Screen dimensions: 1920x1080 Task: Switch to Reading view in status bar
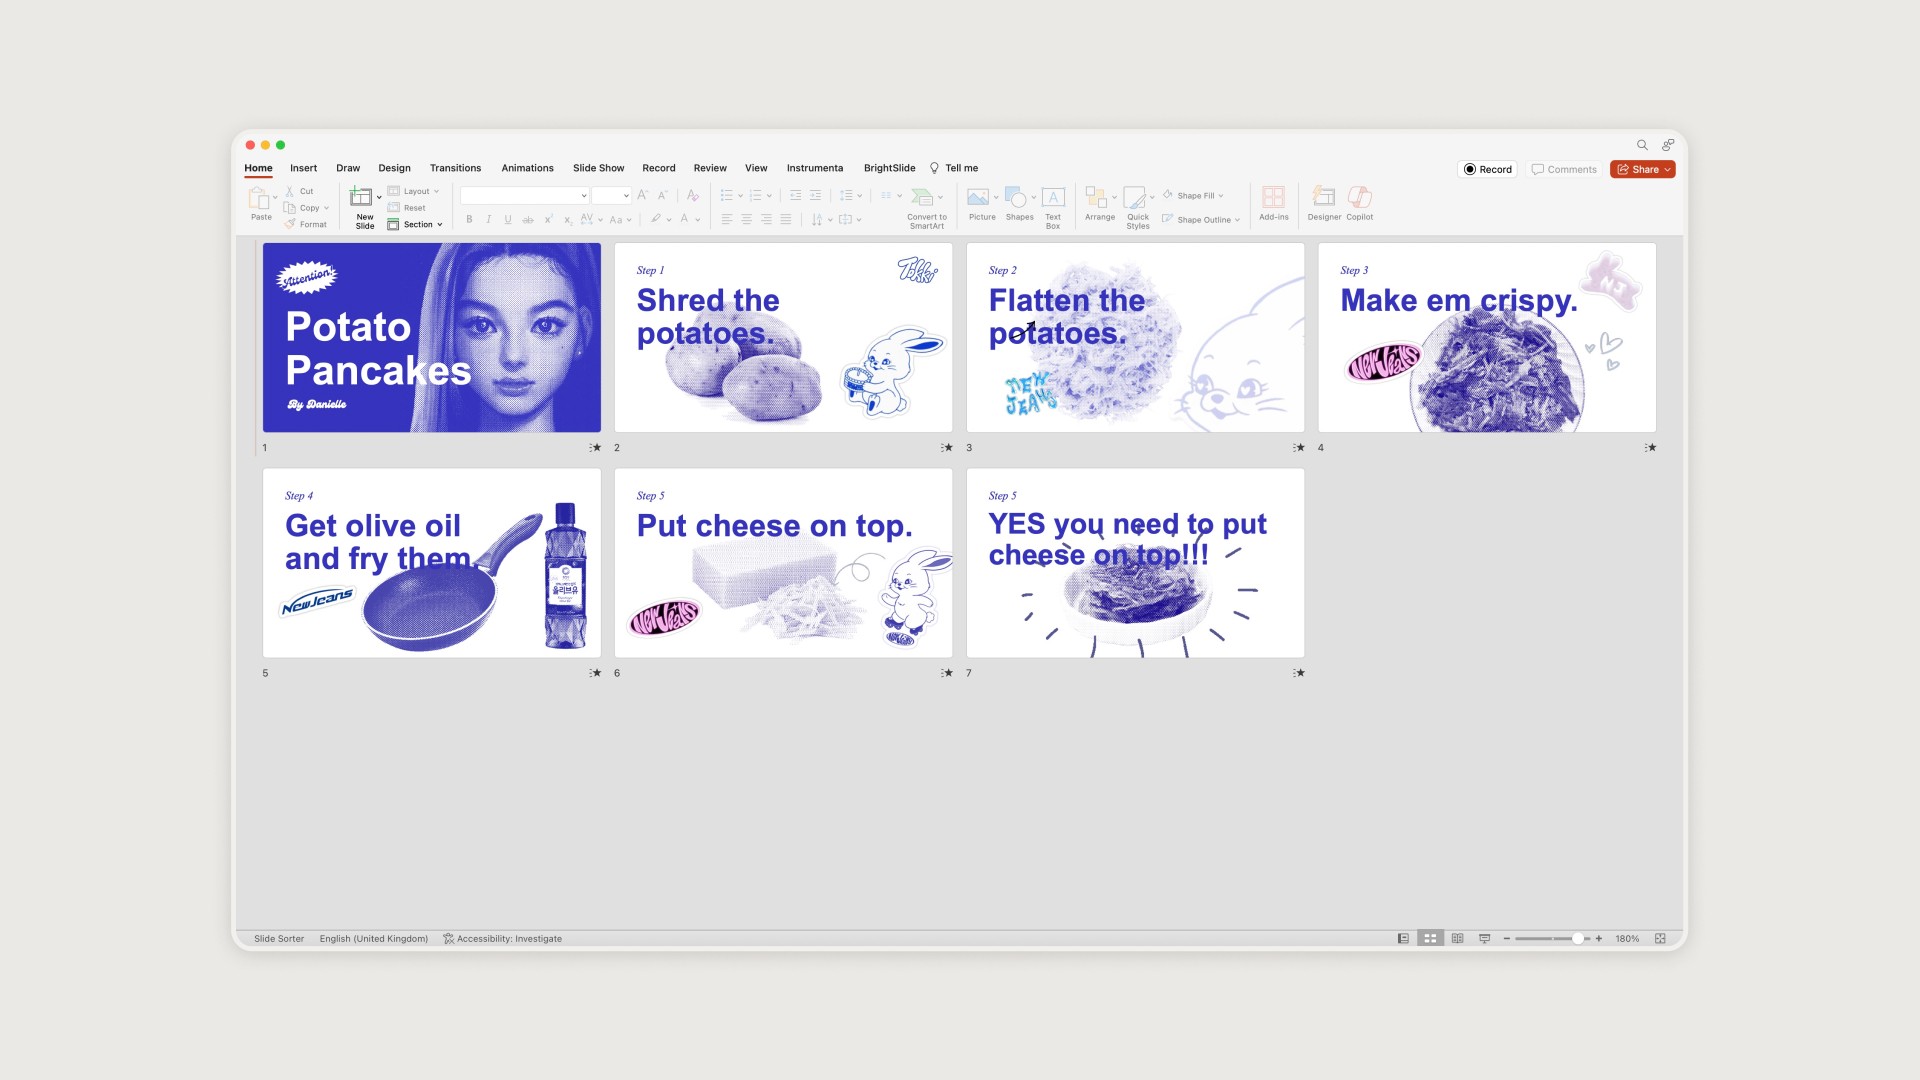tap(1457, 939)
